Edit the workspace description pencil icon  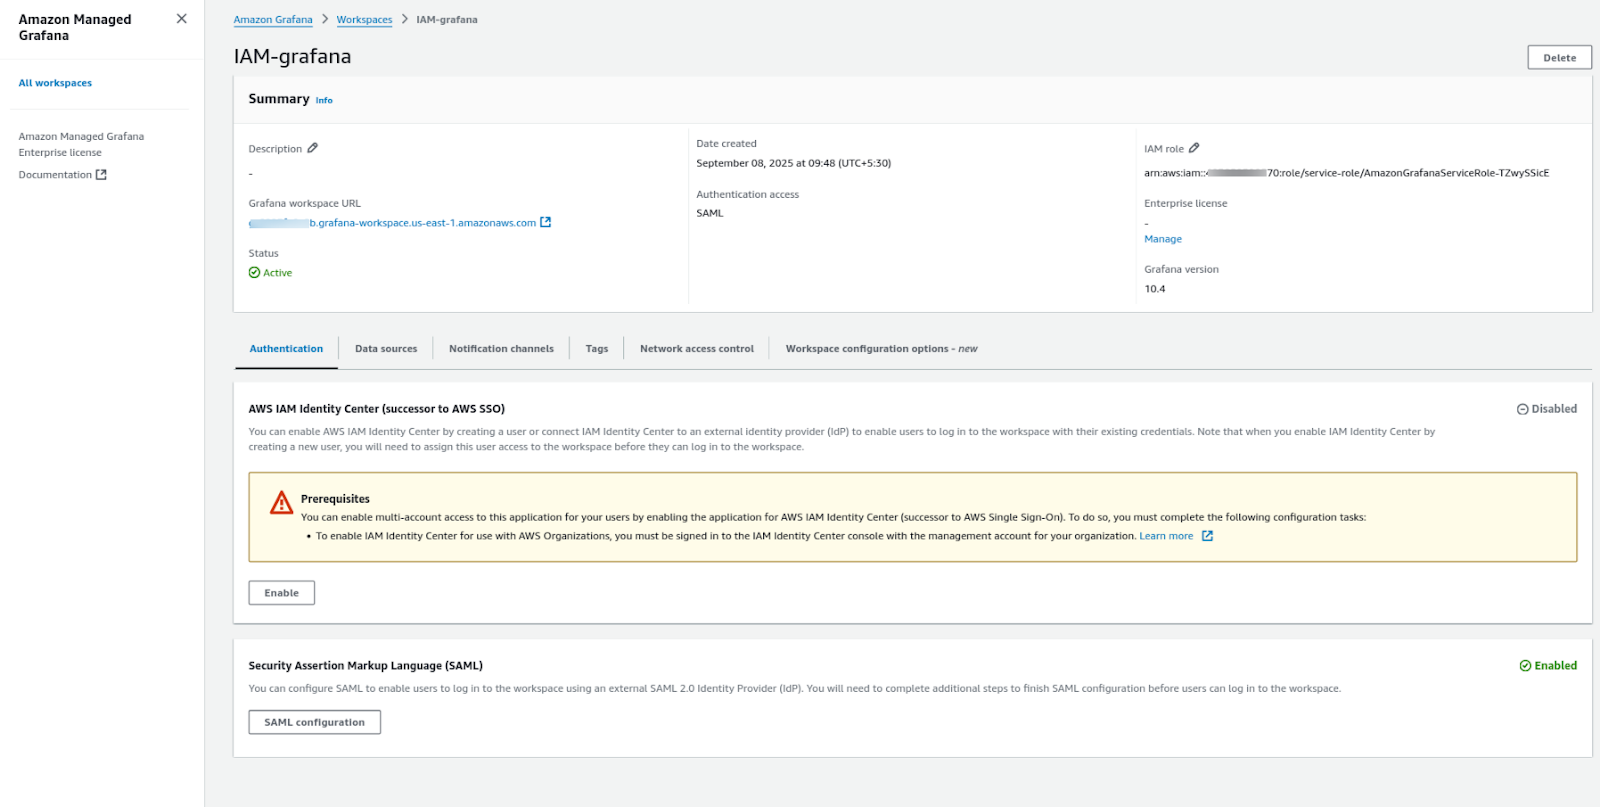point(313,148)
